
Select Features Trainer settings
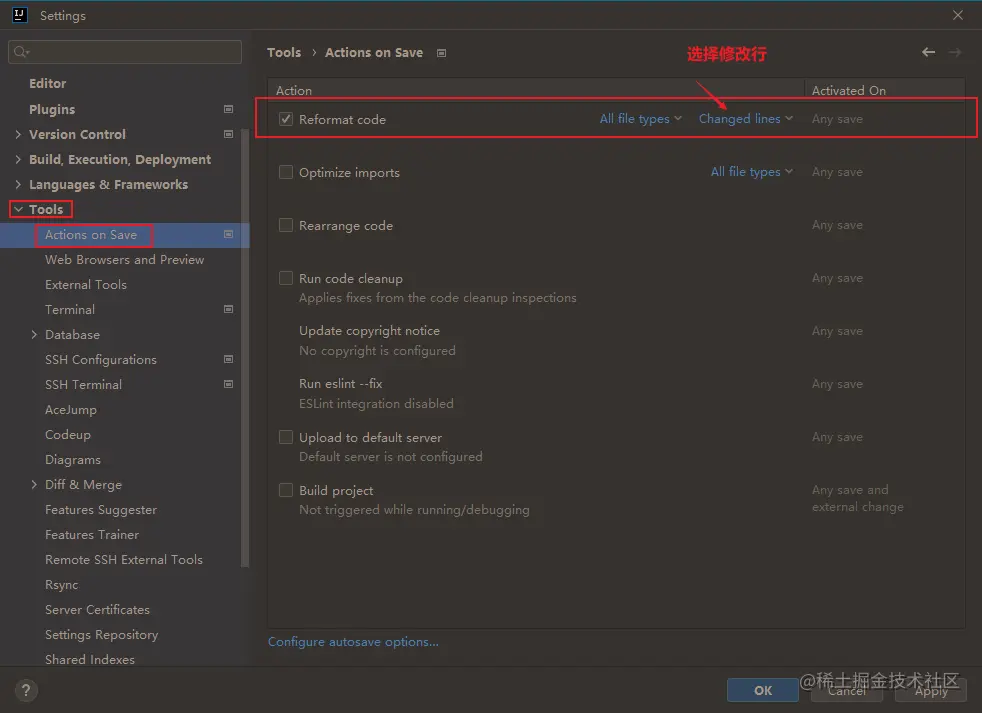(x=92, y=534)
